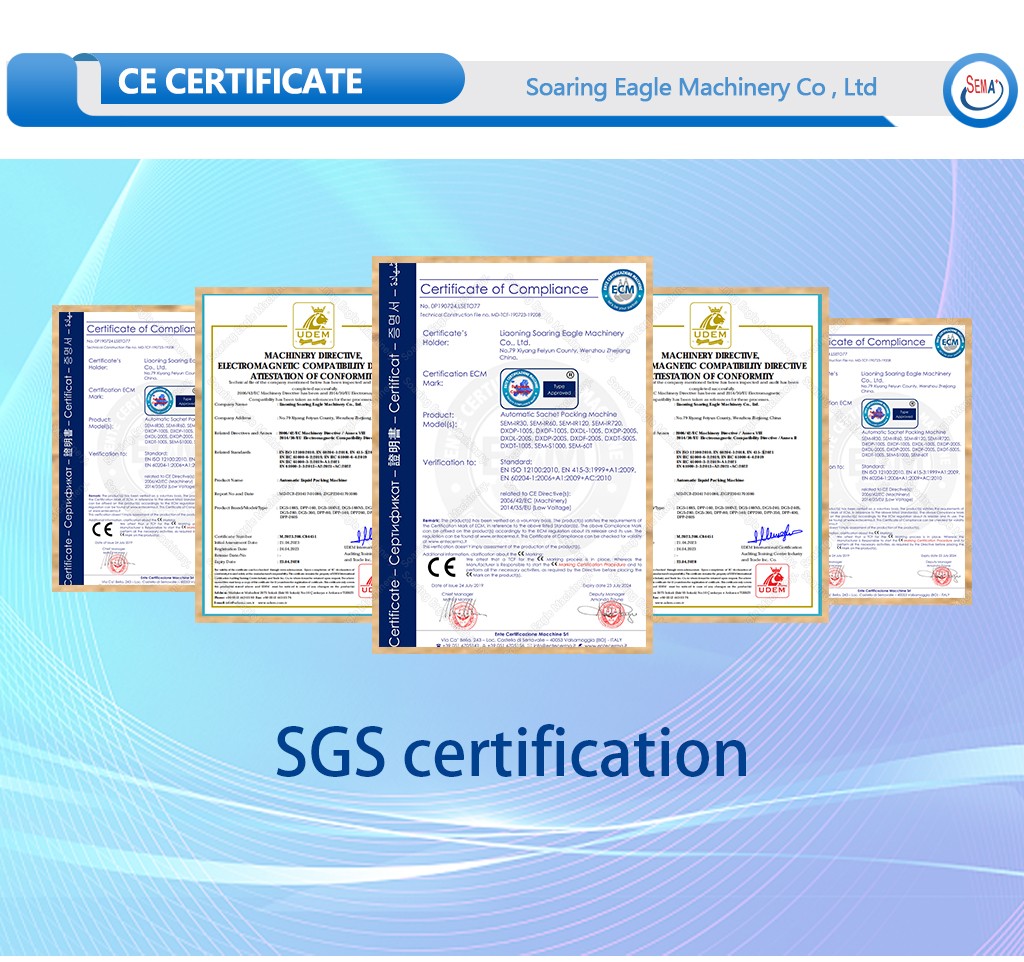Click the UDEM crest logo on right certificate
The width and height of the screenshot is (1024, 962).
point(710,325)
